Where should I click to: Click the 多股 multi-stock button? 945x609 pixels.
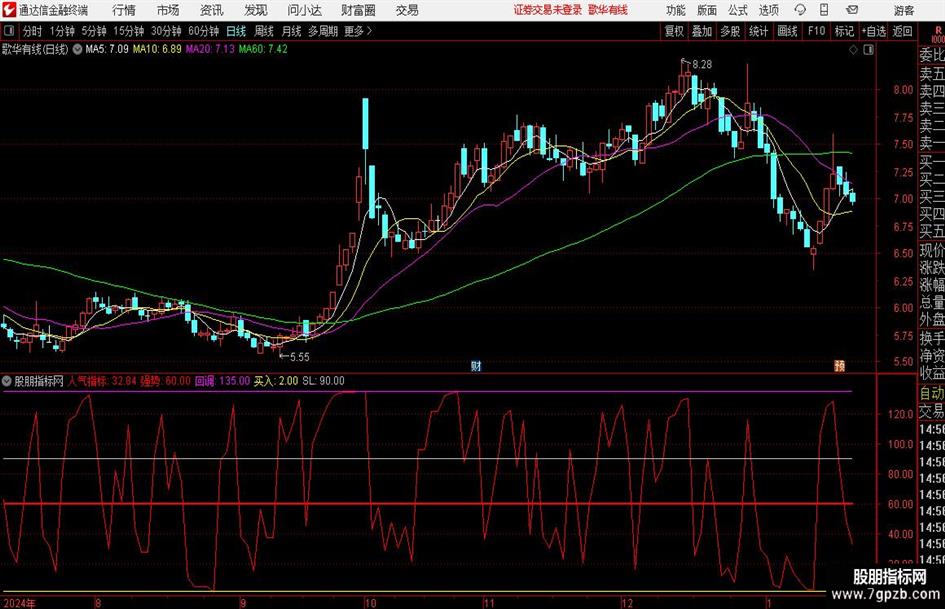coord(730,31)
